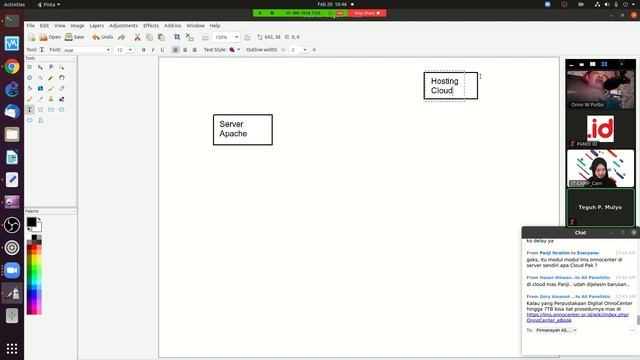Select the Eraser tool

62,88
